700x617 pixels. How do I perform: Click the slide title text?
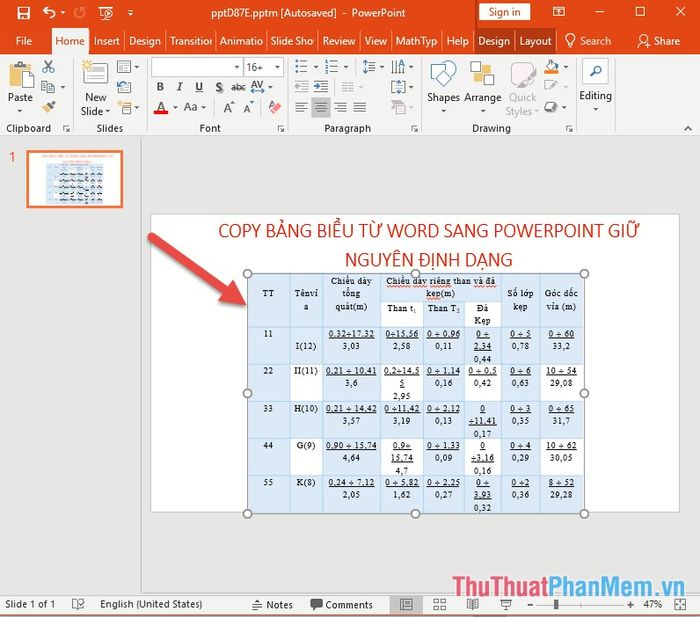(429, 245)
